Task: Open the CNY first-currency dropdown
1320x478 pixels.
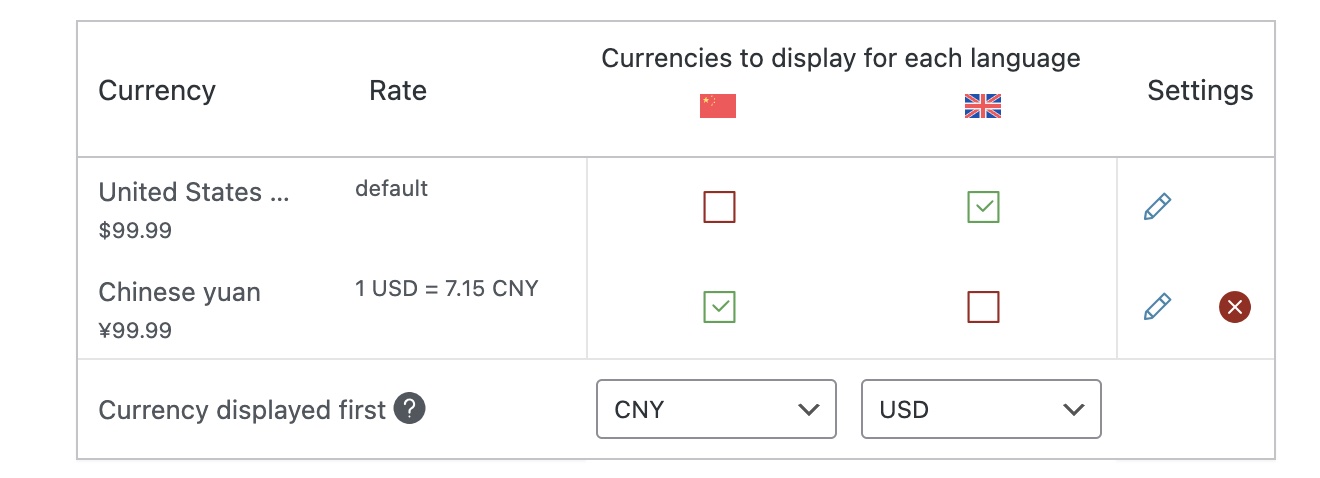Action: click(x=716, y=409)
